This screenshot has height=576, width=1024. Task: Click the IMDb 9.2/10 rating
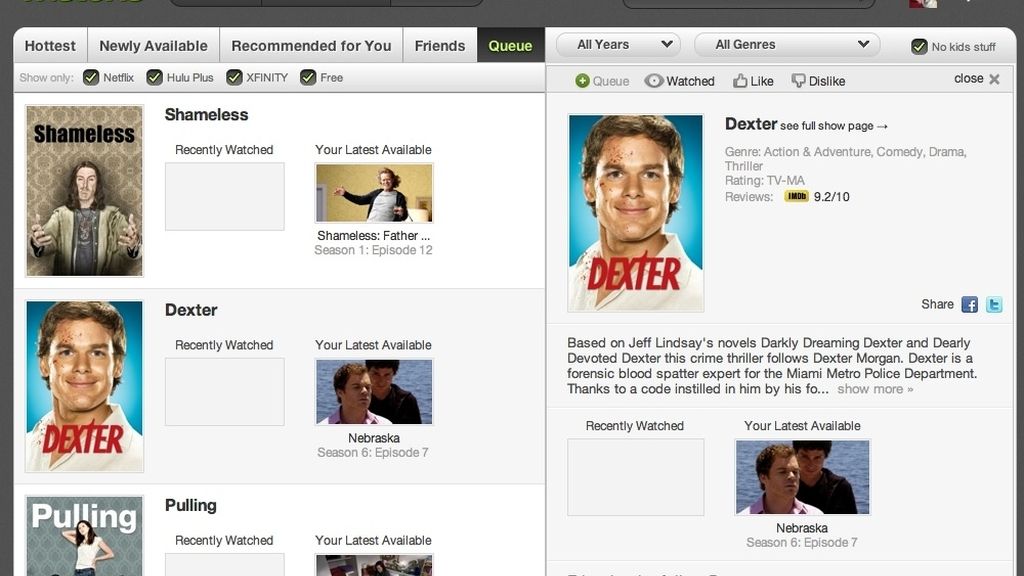(x=817, y=197)
